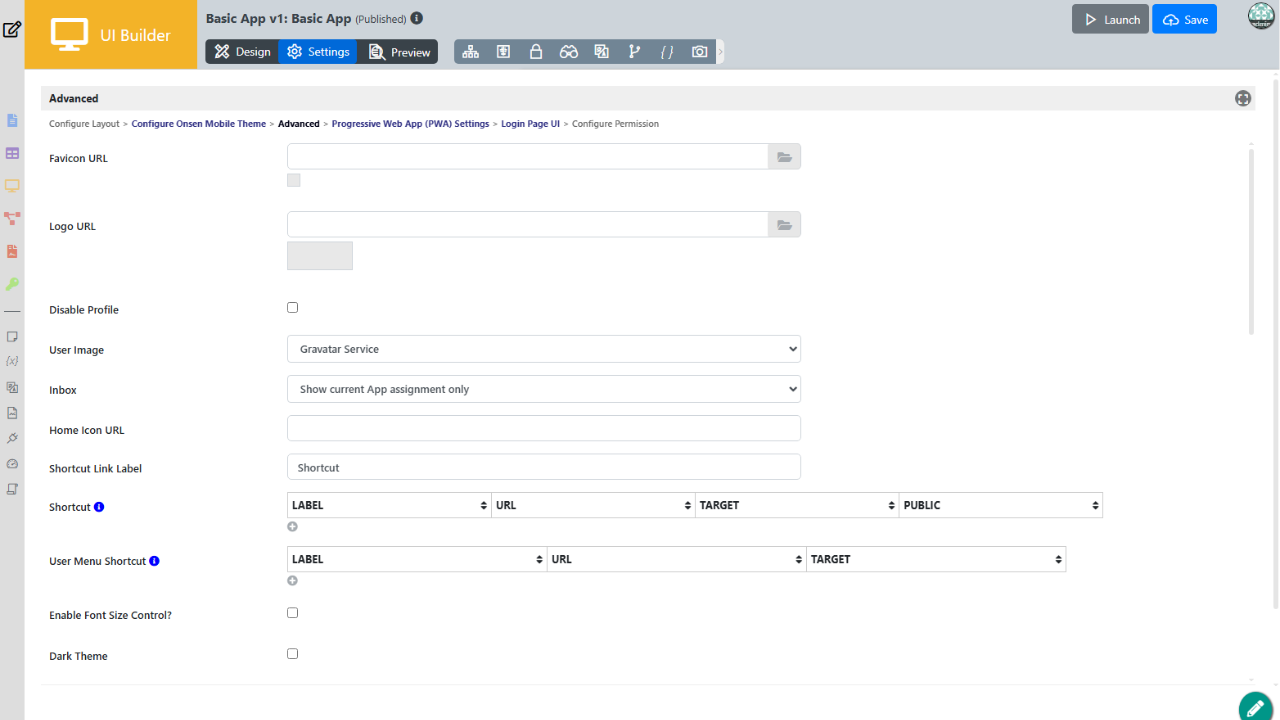Screen dimensions: 1280x720
Task: Click the Home Icon URL input field
Action: (x=543, y=429)
